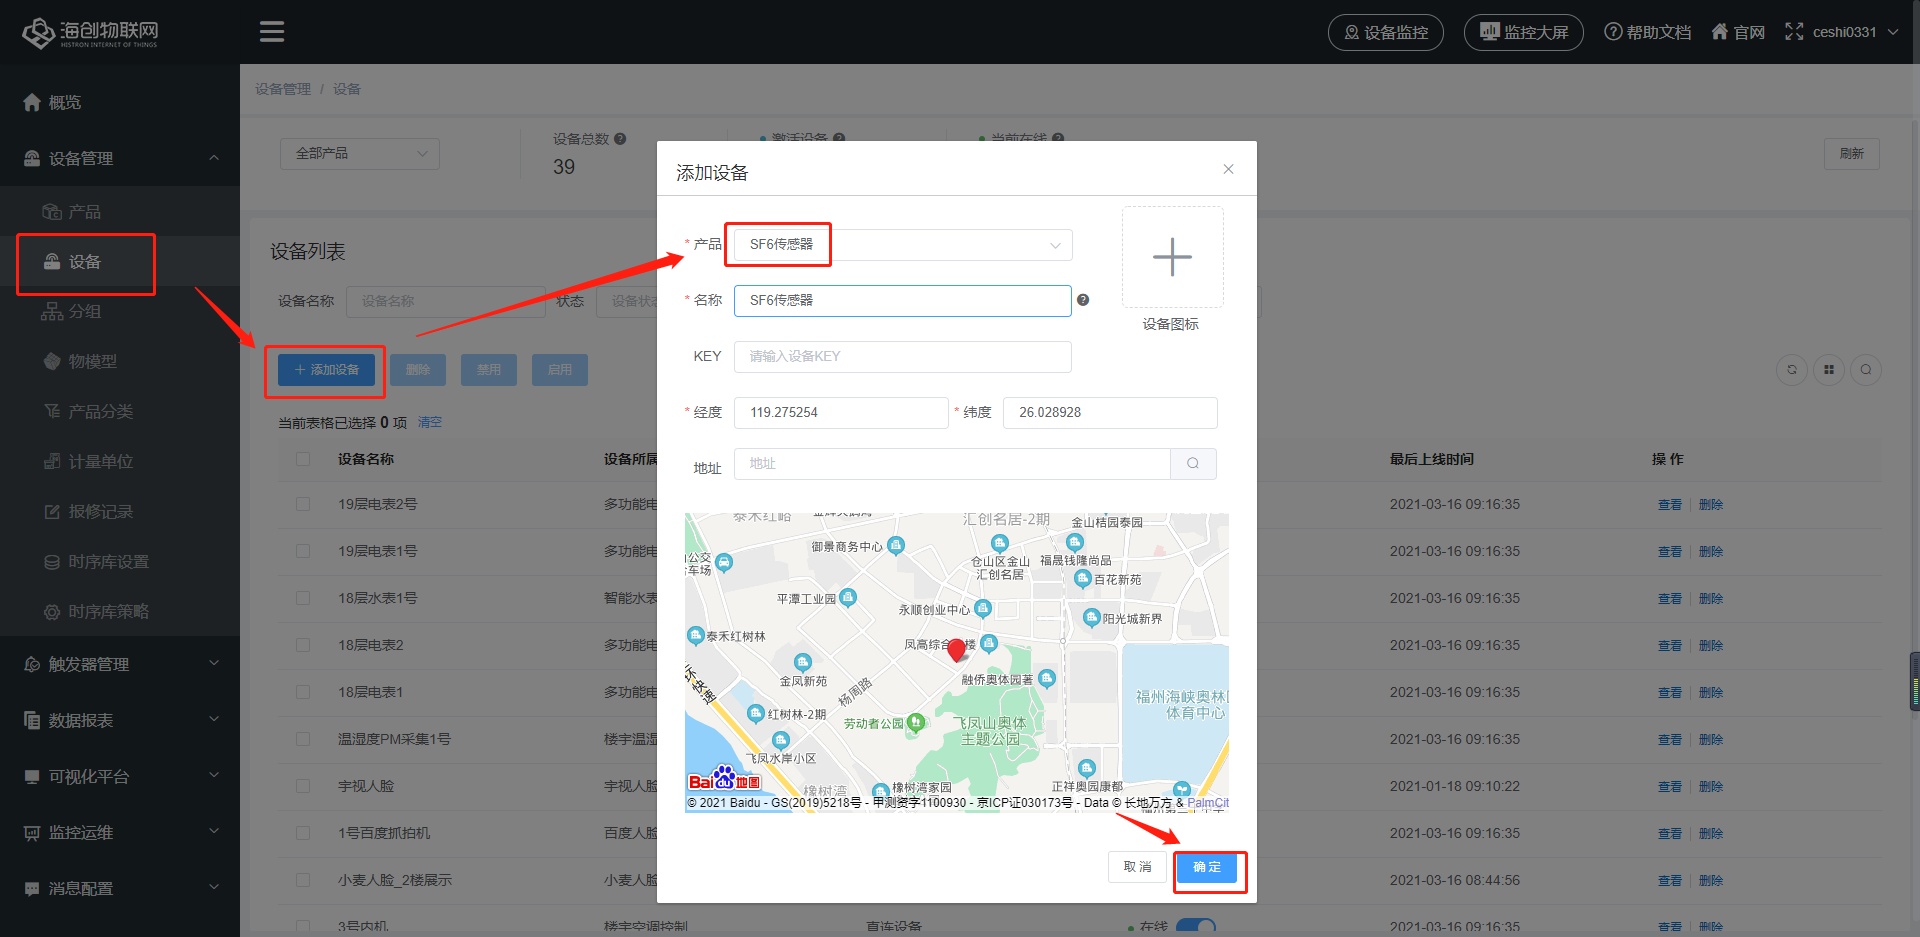Click the 名称 input field

pos(903,301)
